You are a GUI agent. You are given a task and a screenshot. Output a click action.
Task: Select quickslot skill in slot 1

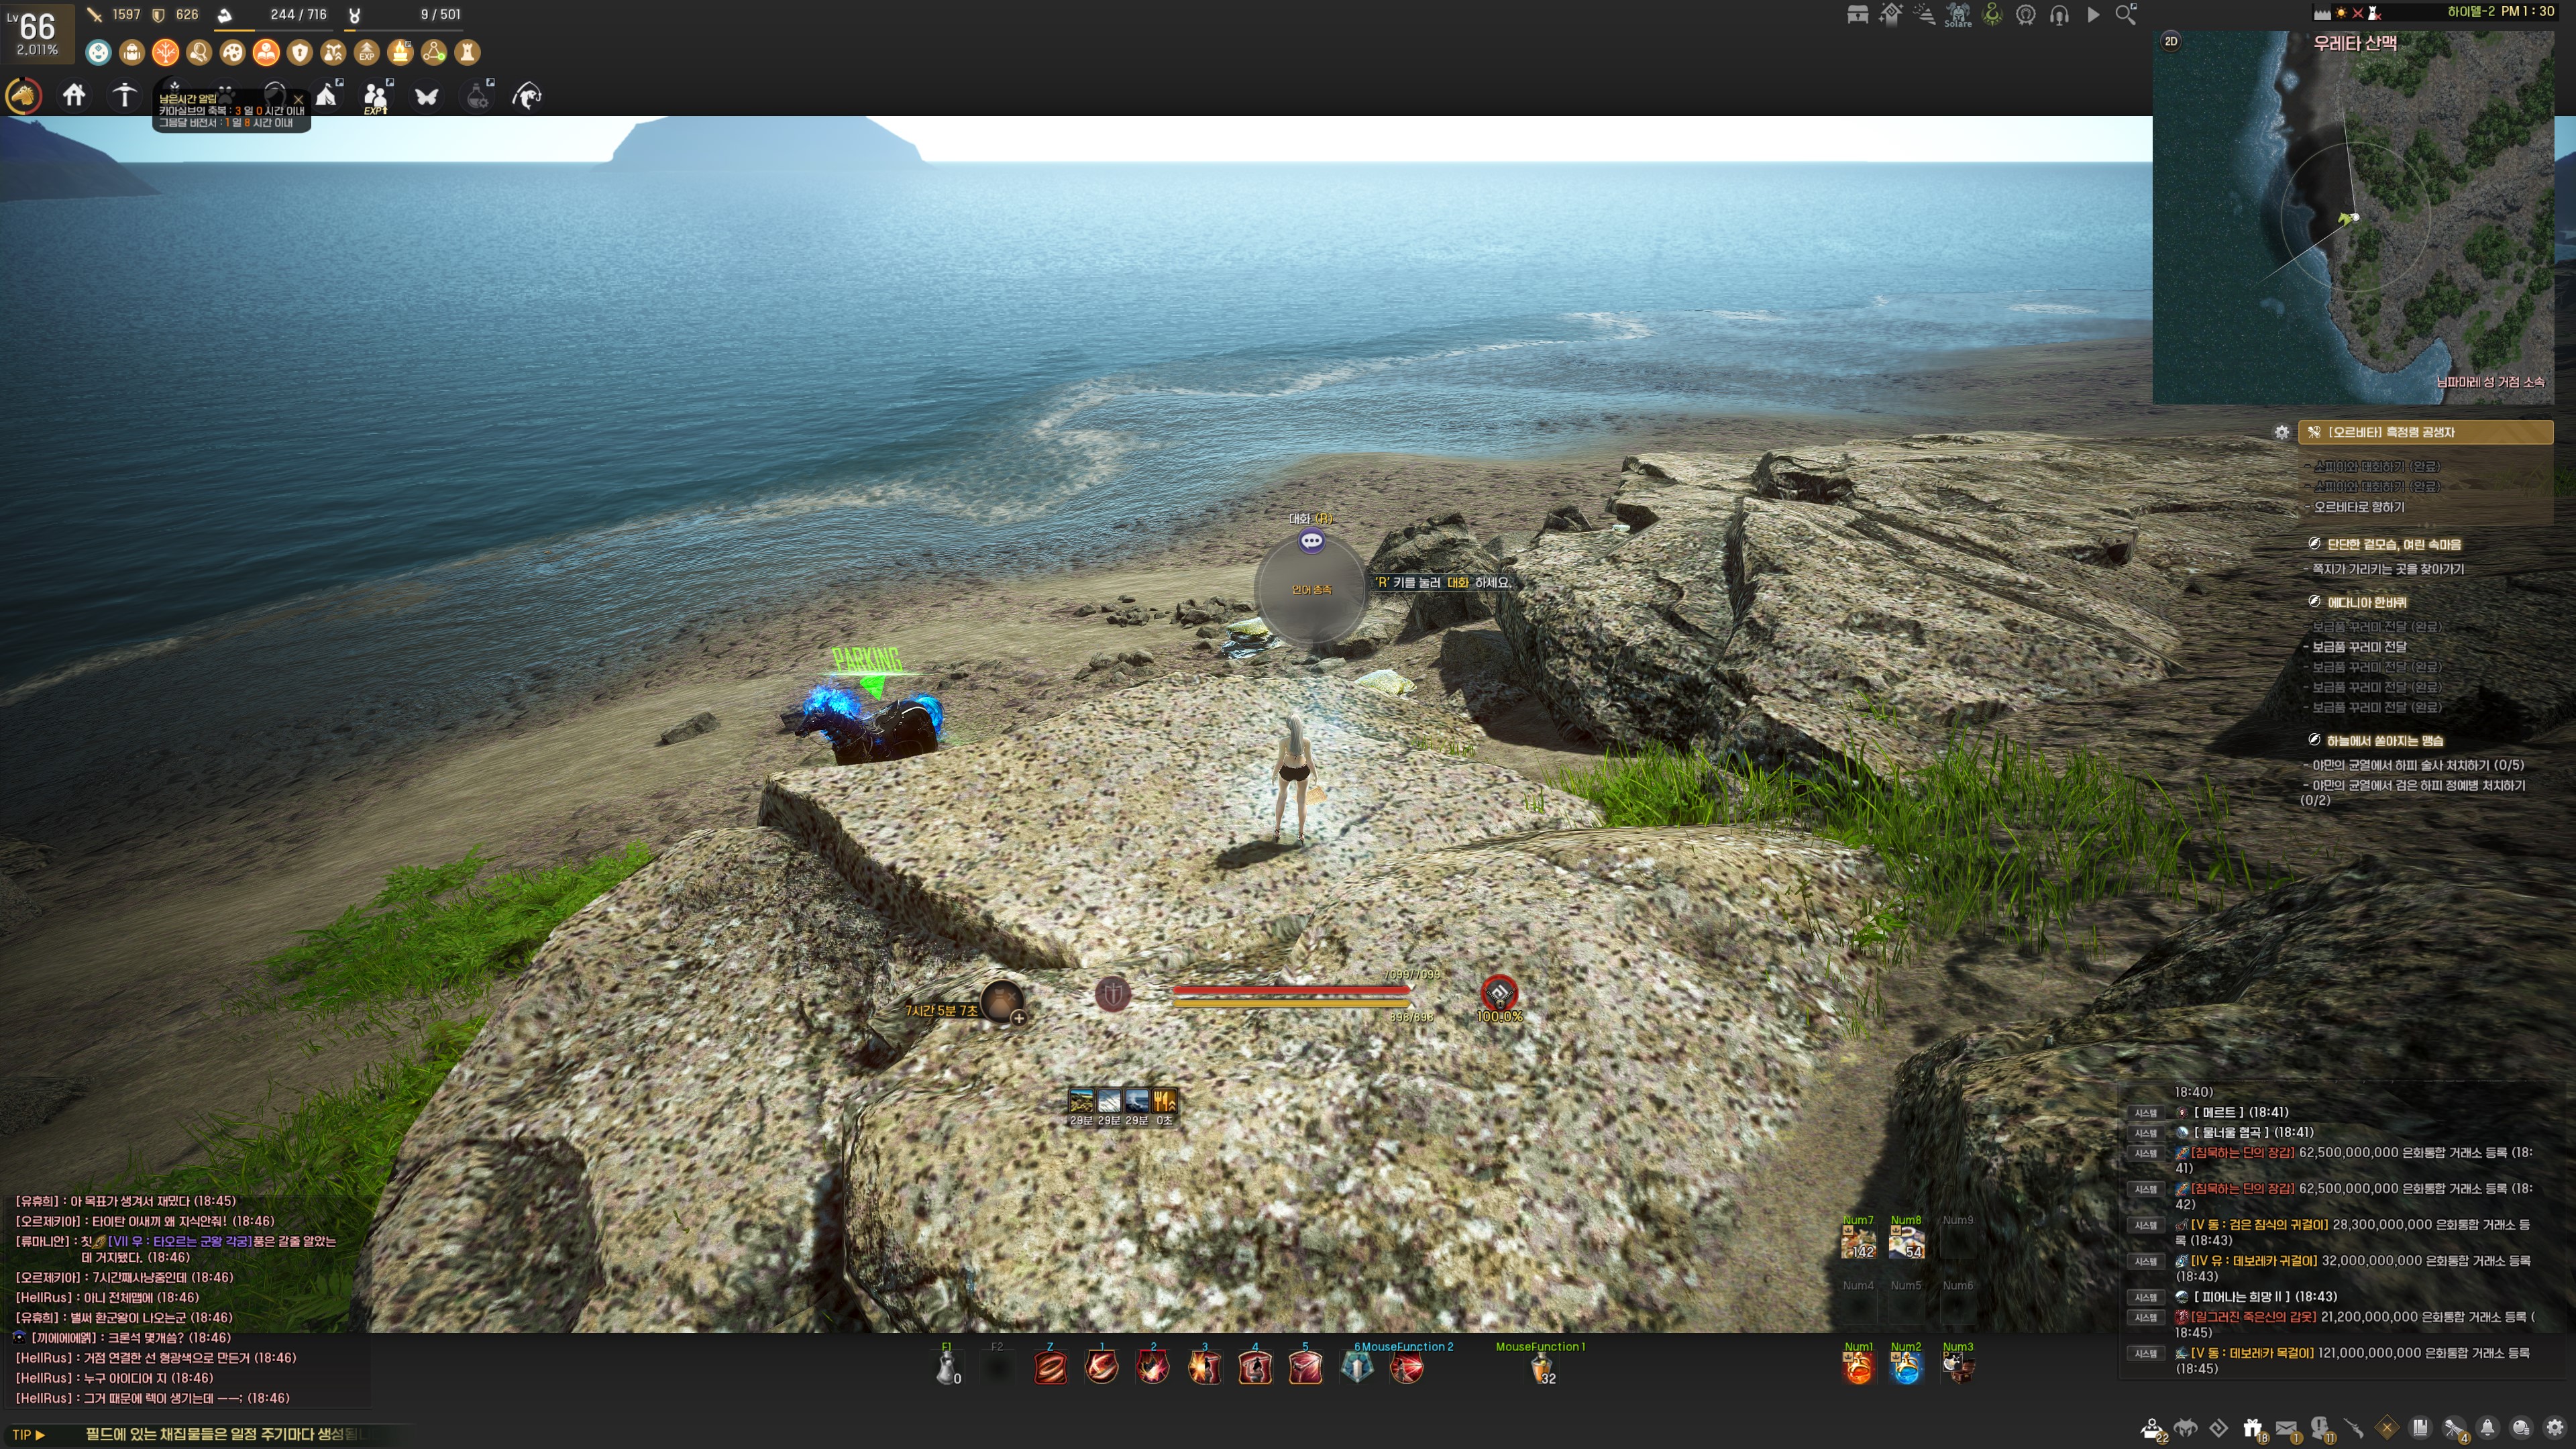click(x=1101, y=1367)
